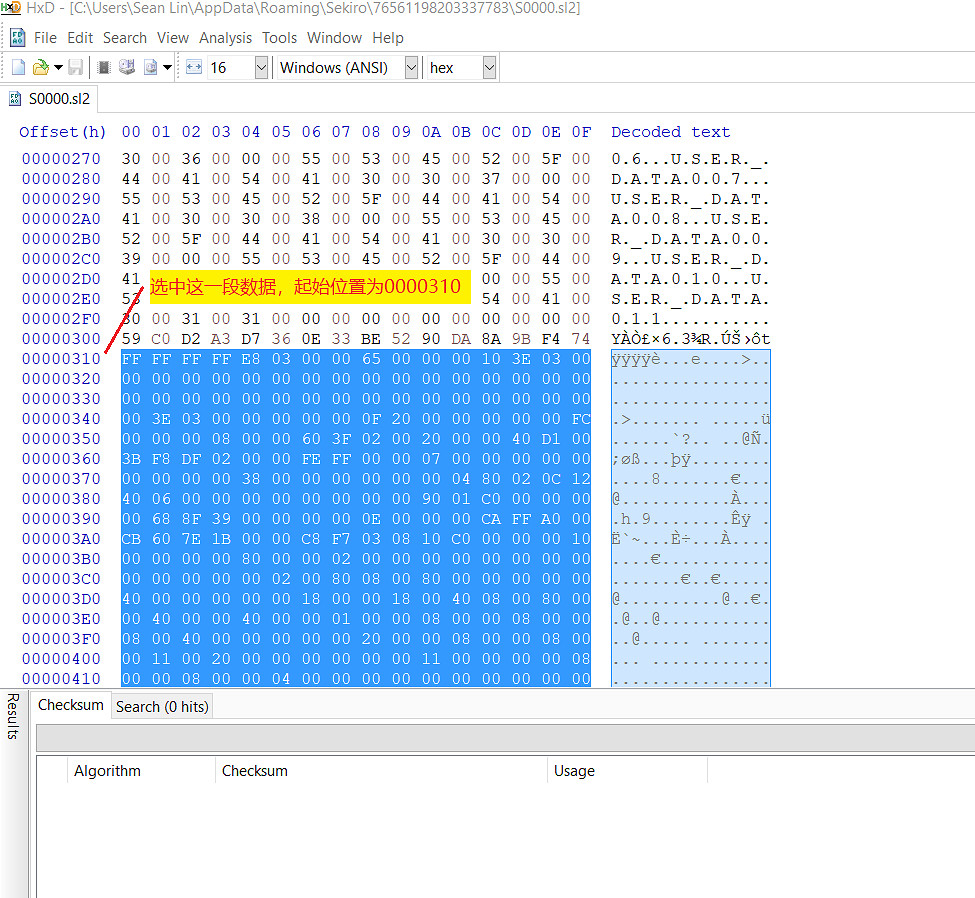
Task: Click the Open file folder icon
Action: 40,68
